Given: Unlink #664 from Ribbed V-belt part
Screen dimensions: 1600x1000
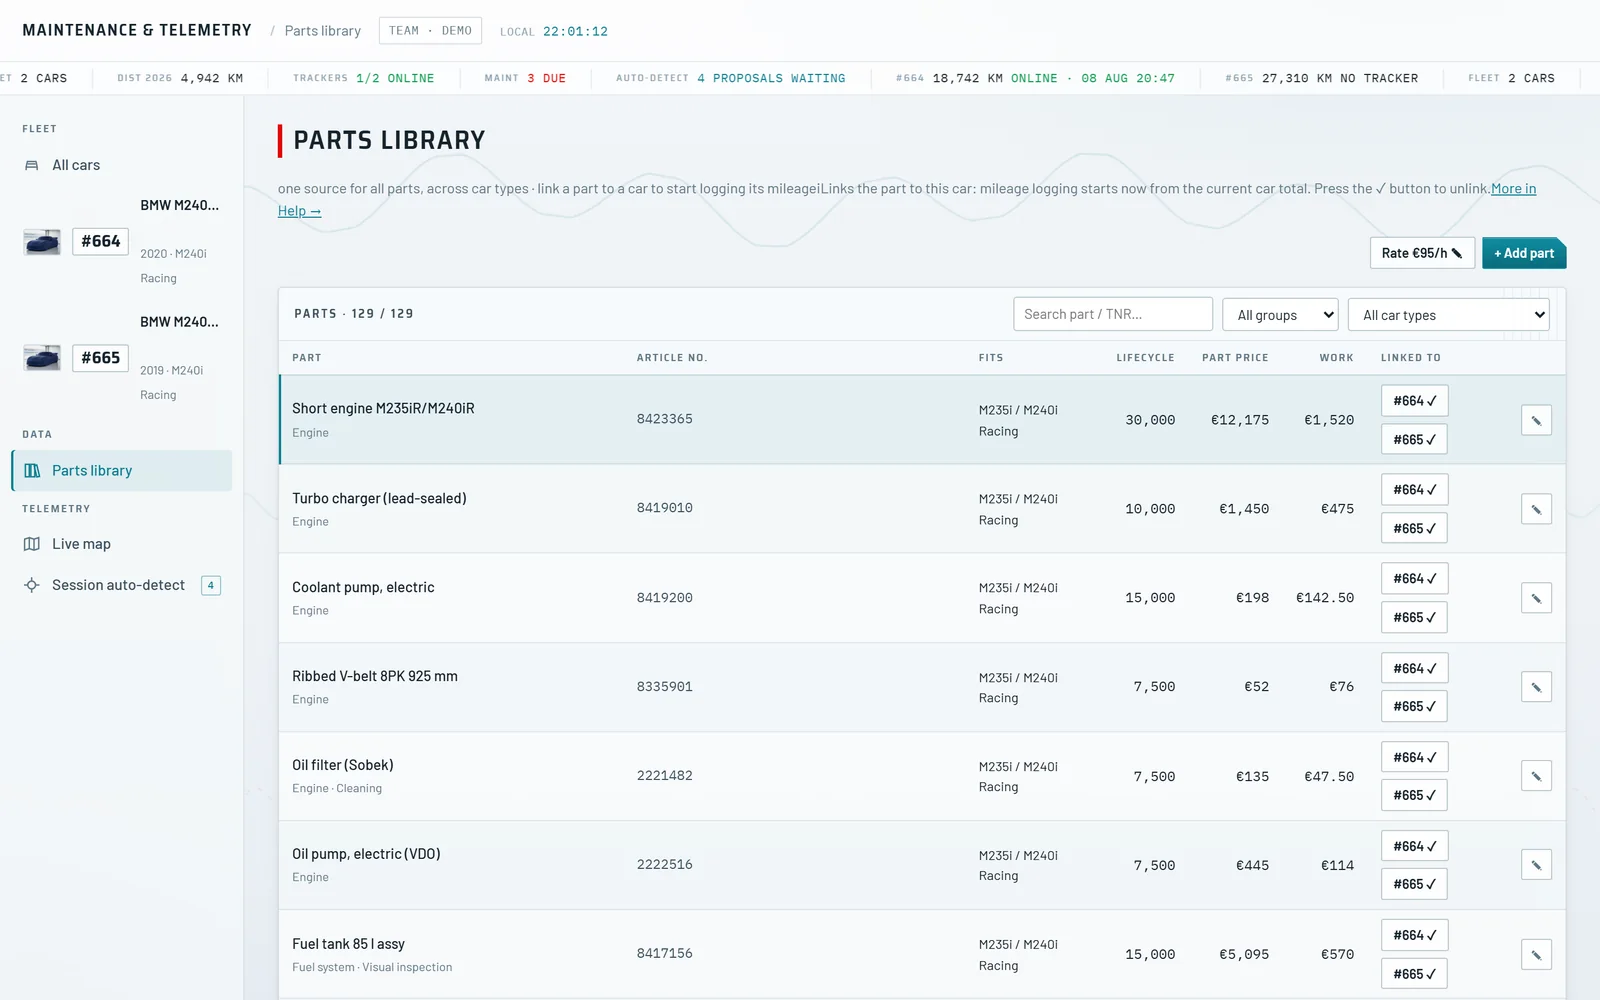Looking at the screenshot, I should pos(1414,668).
